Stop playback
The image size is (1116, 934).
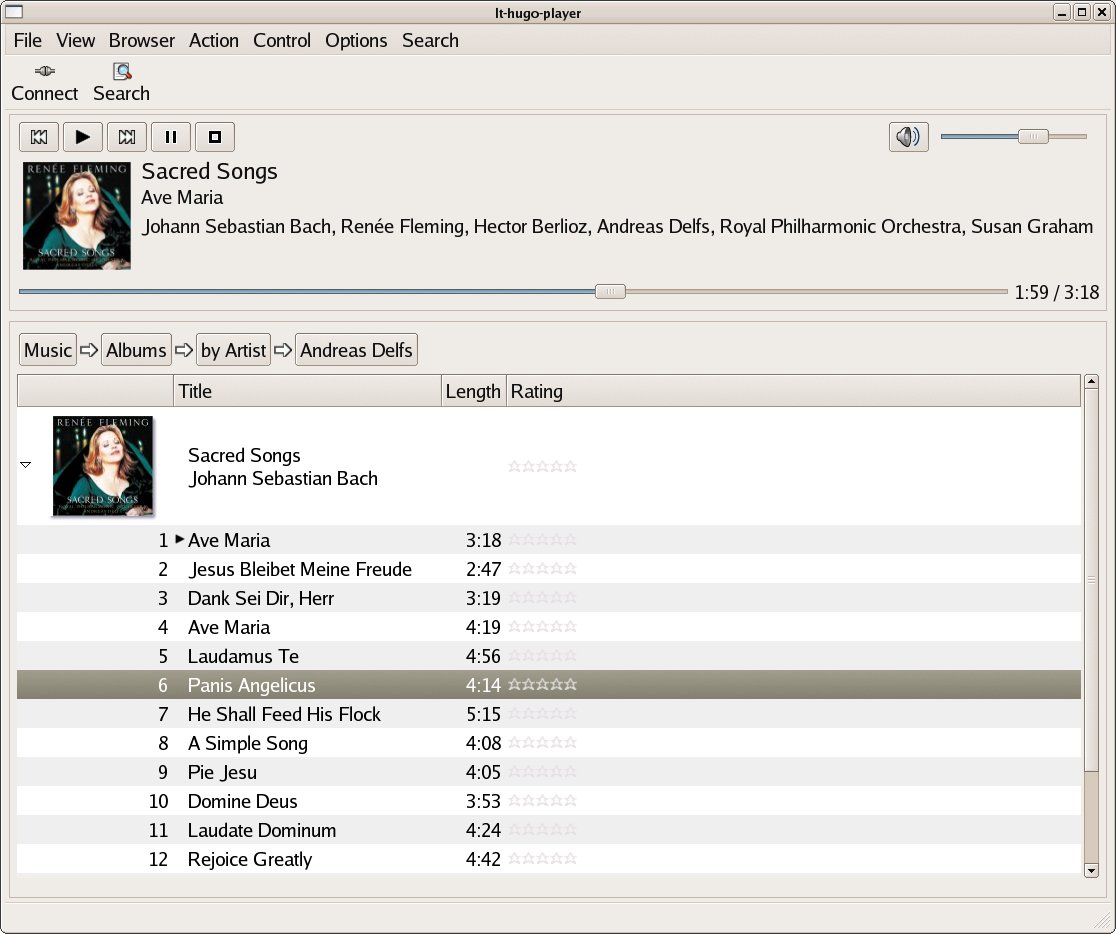pyautogui.click(x=215, y=137)
